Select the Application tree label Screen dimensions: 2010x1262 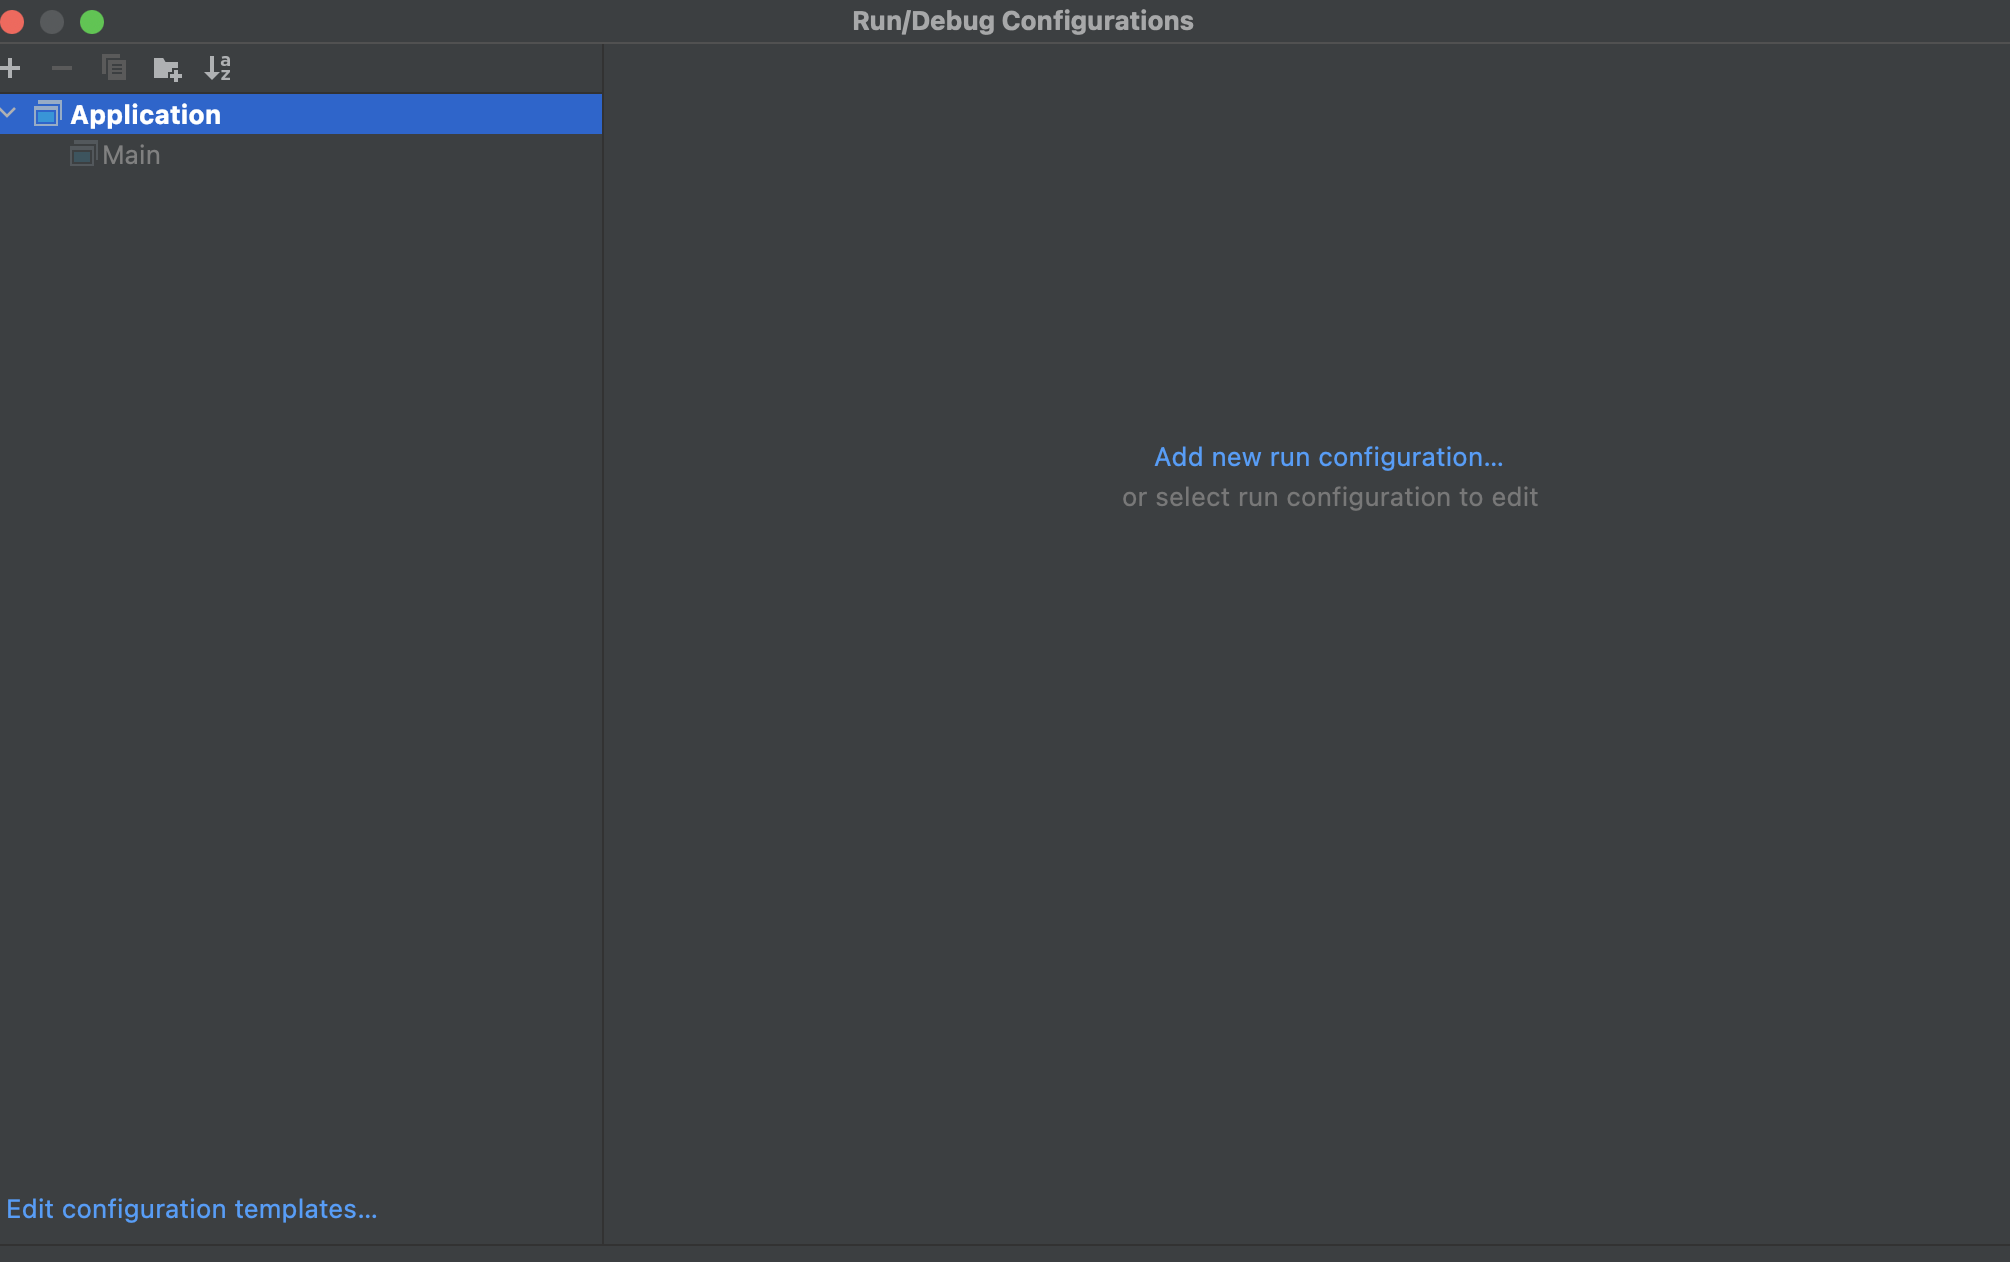[x=145, y=115]
